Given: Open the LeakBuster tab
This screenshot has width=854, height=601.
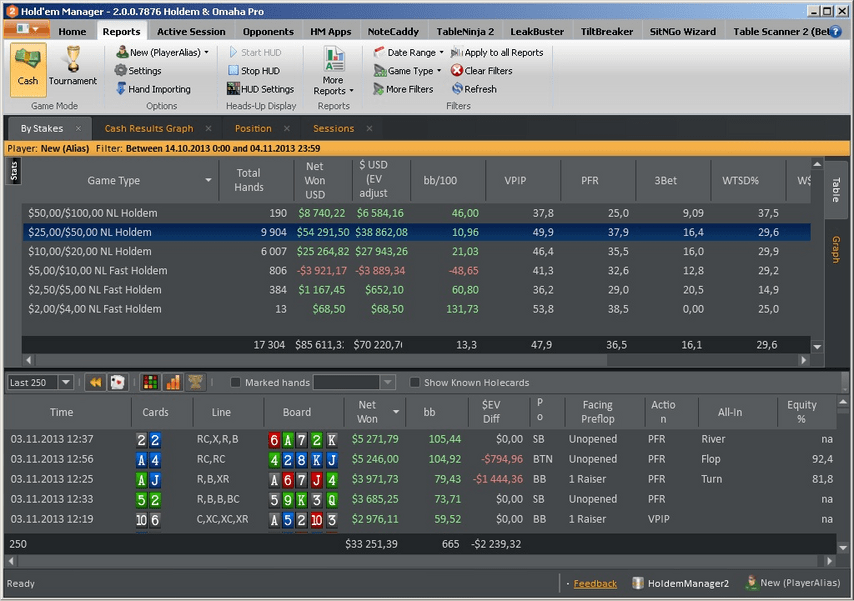Looking at the screenshot, I should [536, 32].
